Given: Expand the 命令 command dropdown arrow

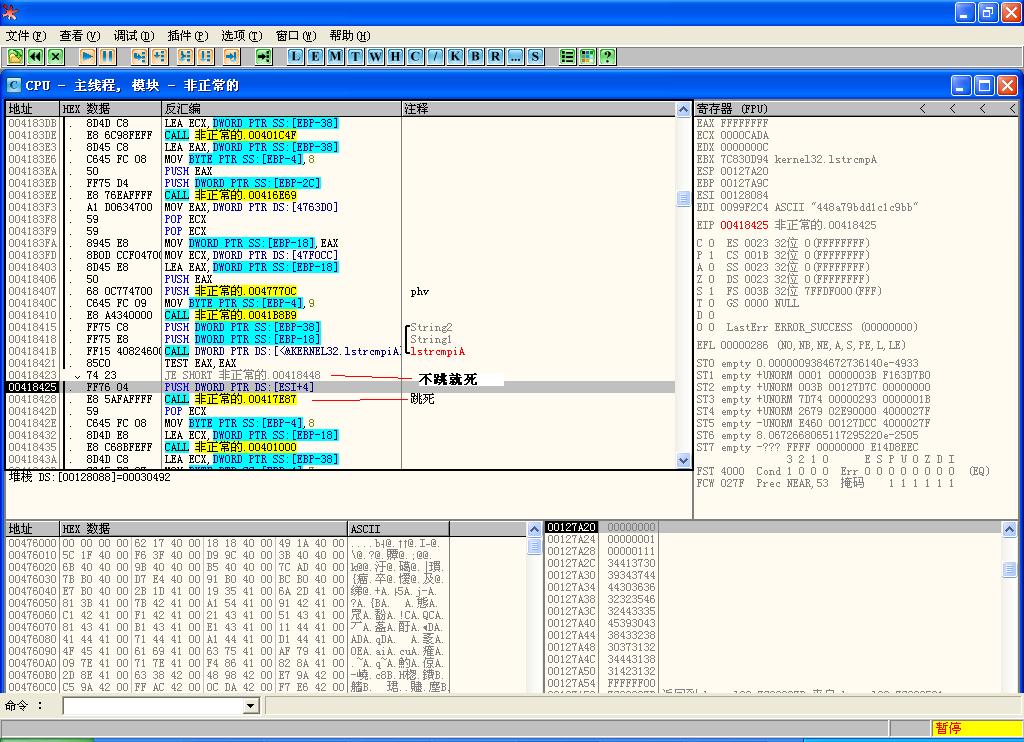Looking at the screenshot, I should tap(251, 705).
